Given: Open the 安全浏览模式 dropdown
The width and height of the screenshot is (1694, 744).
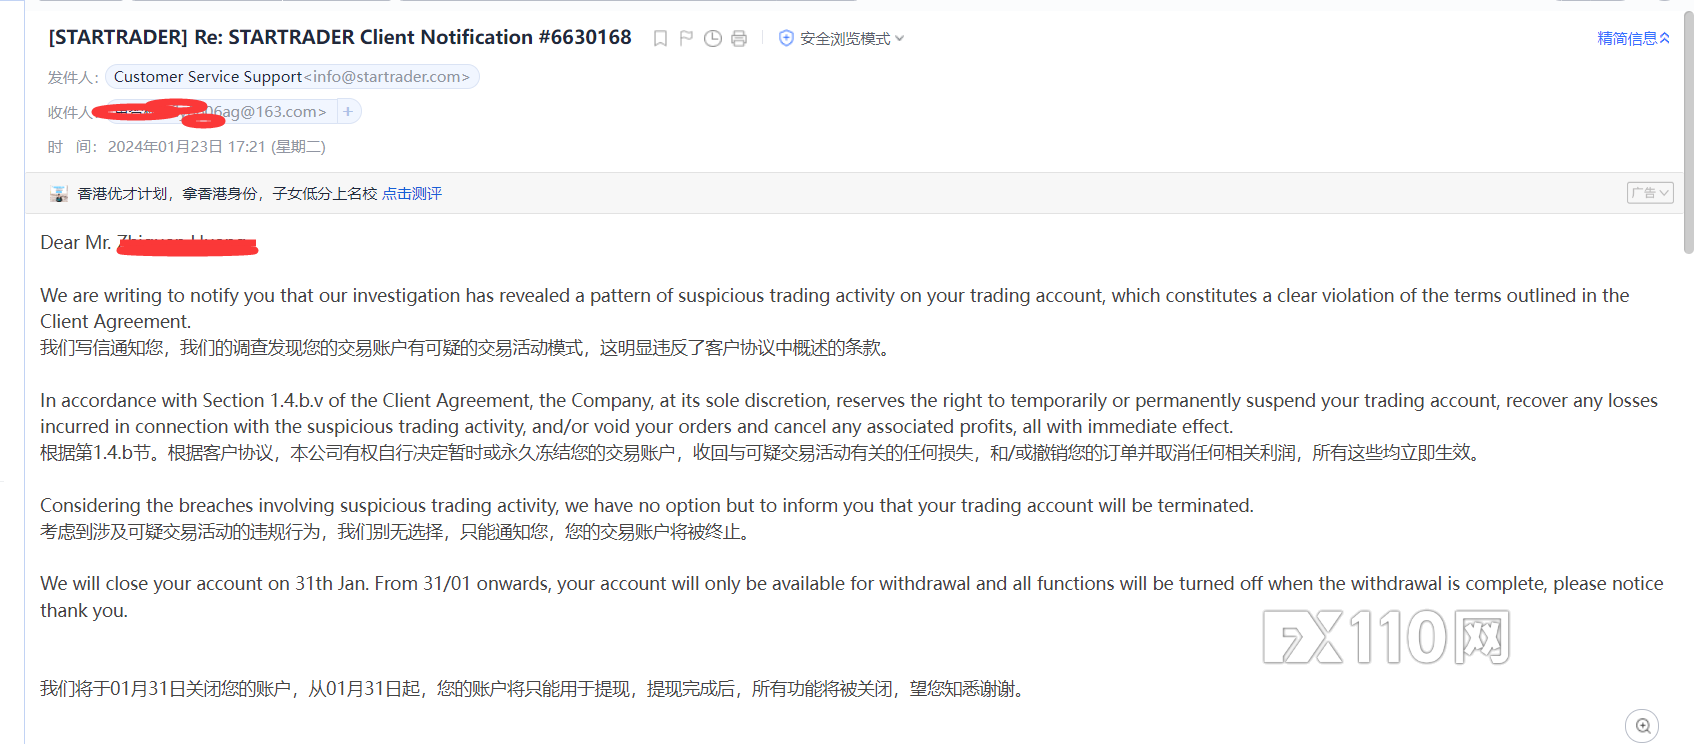Looking at the screenshot, I should [852, 38].
